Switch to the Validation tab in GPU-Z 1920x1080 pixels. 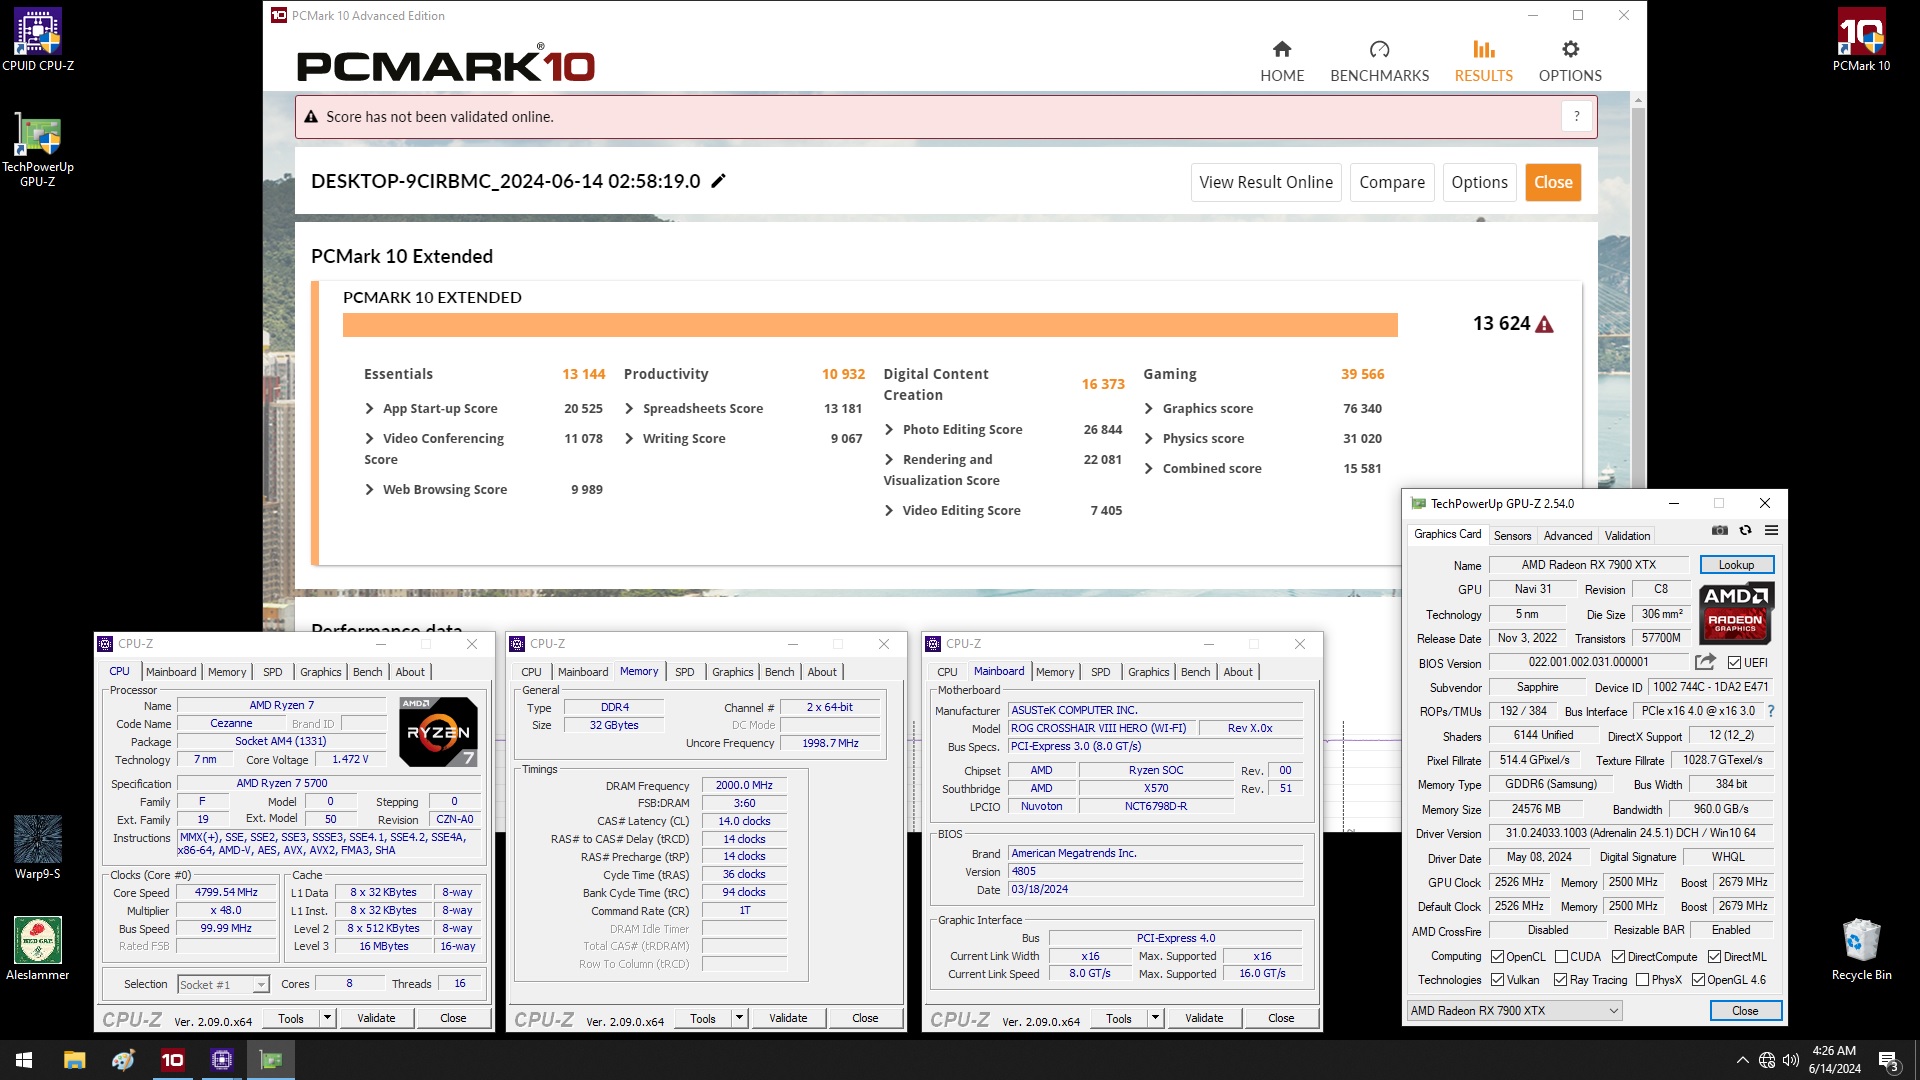[x=1627, y=536]
